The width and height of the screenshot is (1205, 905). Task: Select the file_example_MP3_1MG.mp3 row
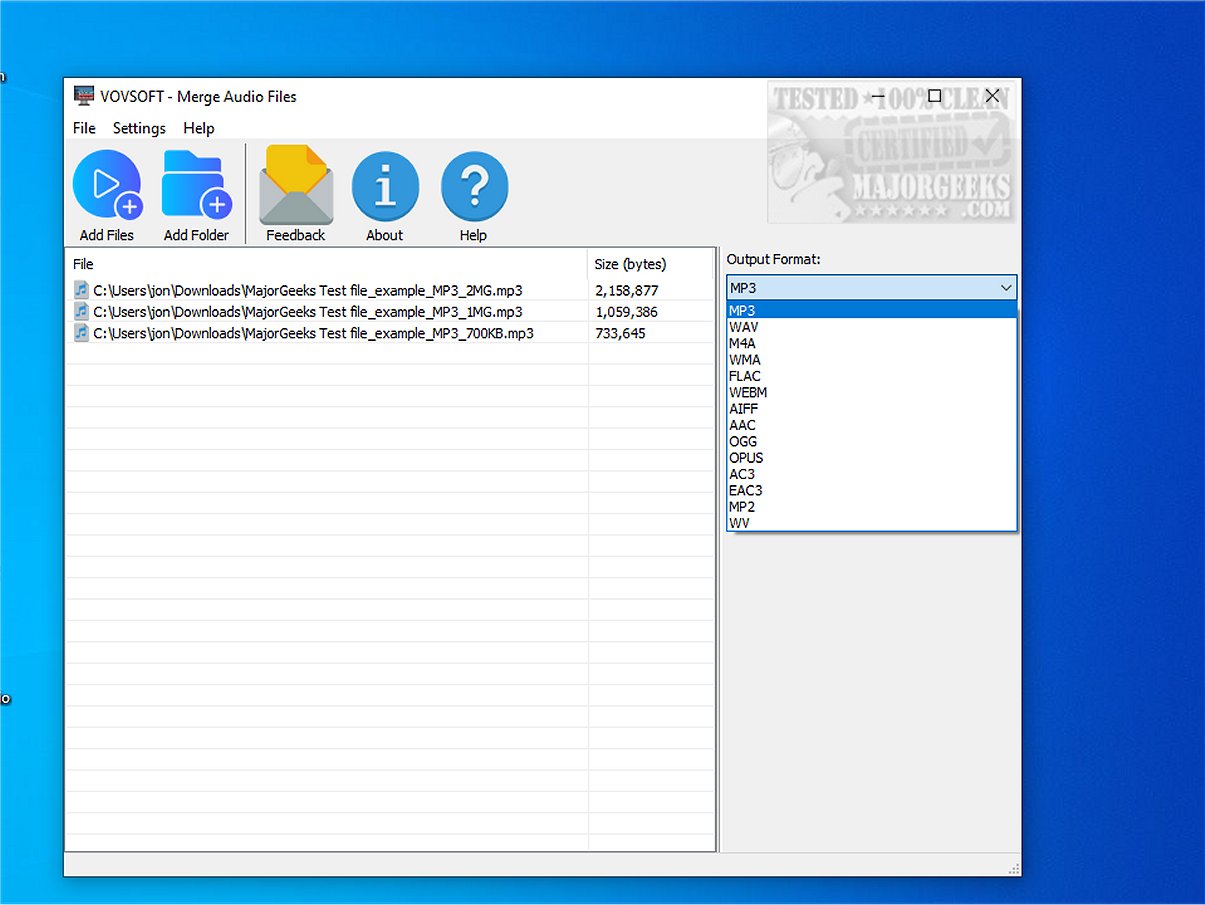click(389, 311)
